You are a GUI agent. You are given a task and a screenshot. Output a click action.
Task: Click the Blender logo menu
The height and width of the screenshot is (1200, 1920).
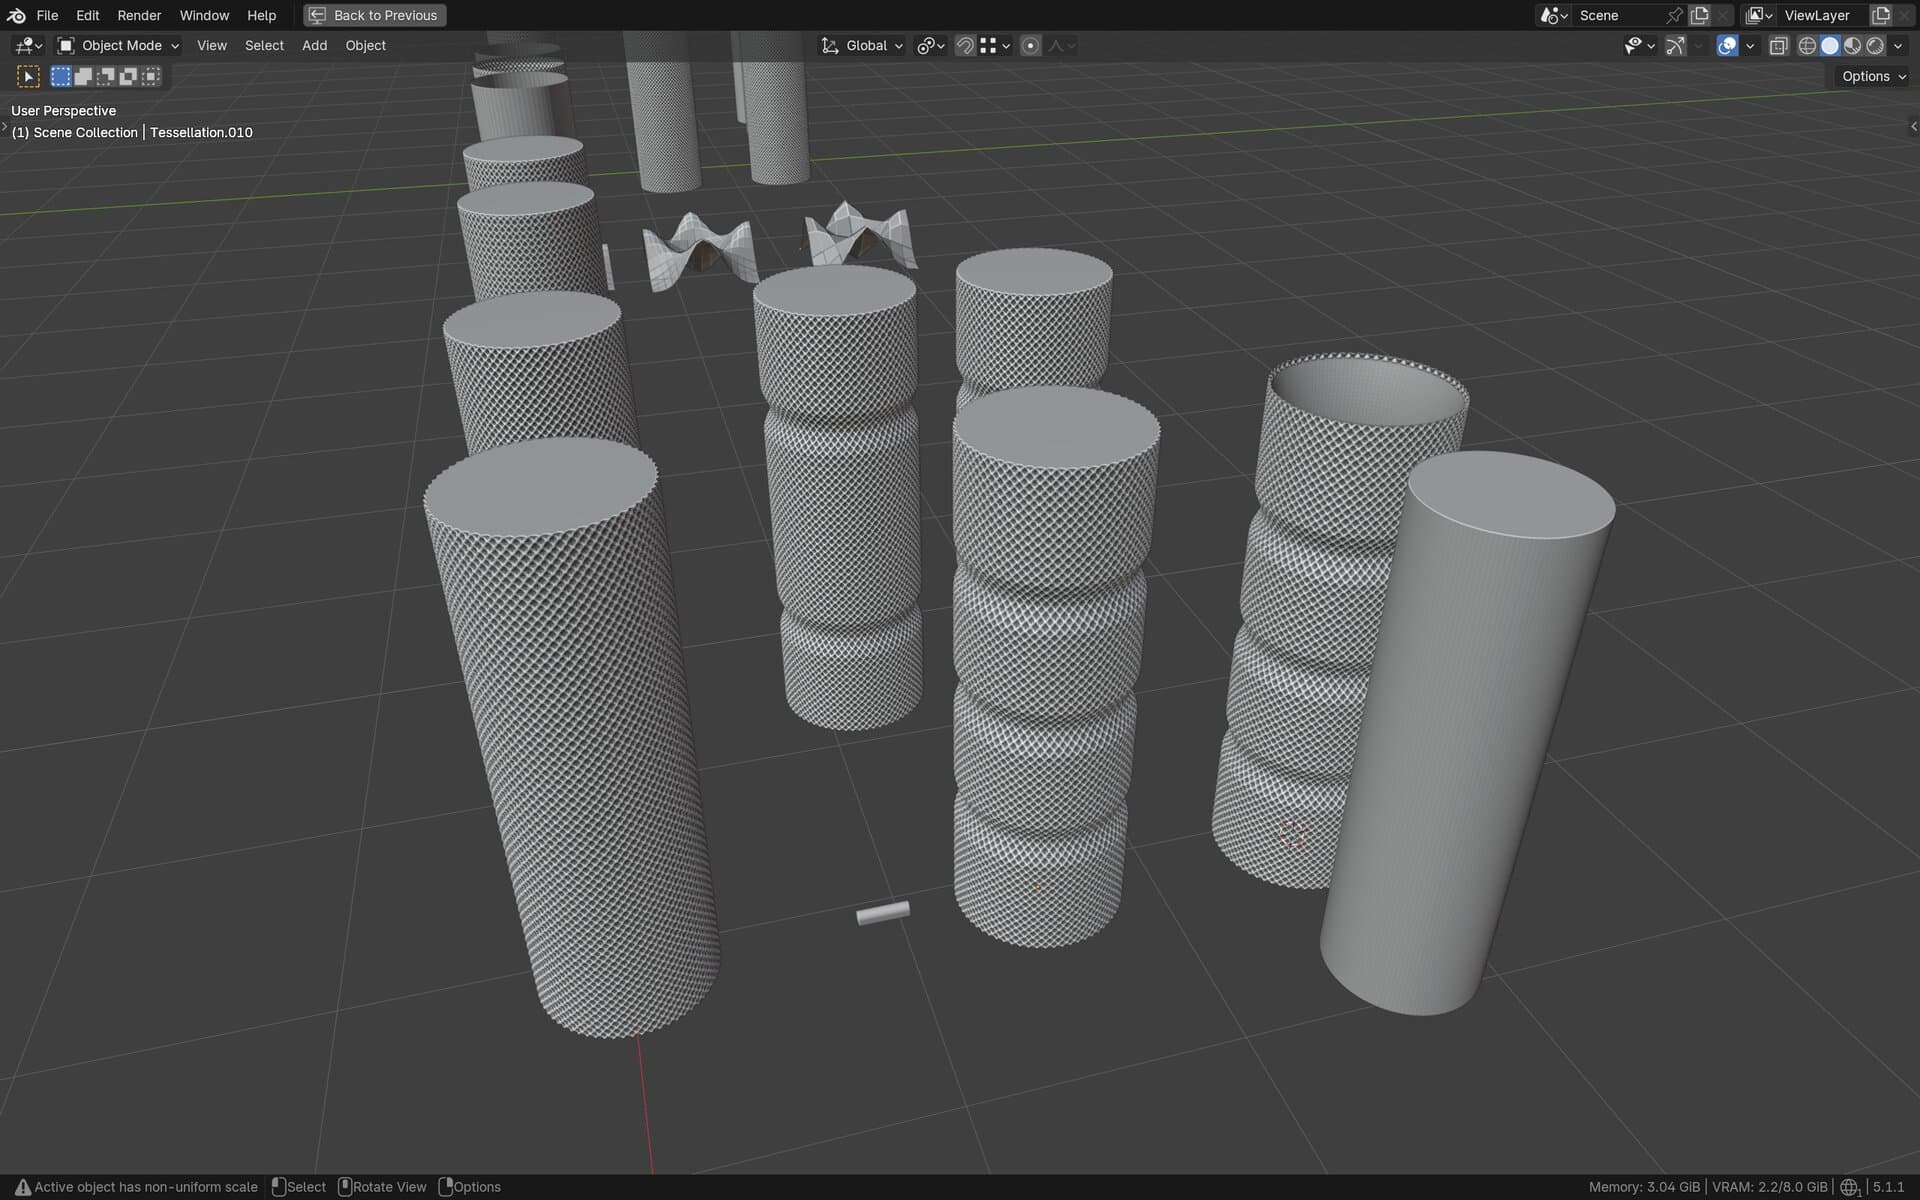16,15
